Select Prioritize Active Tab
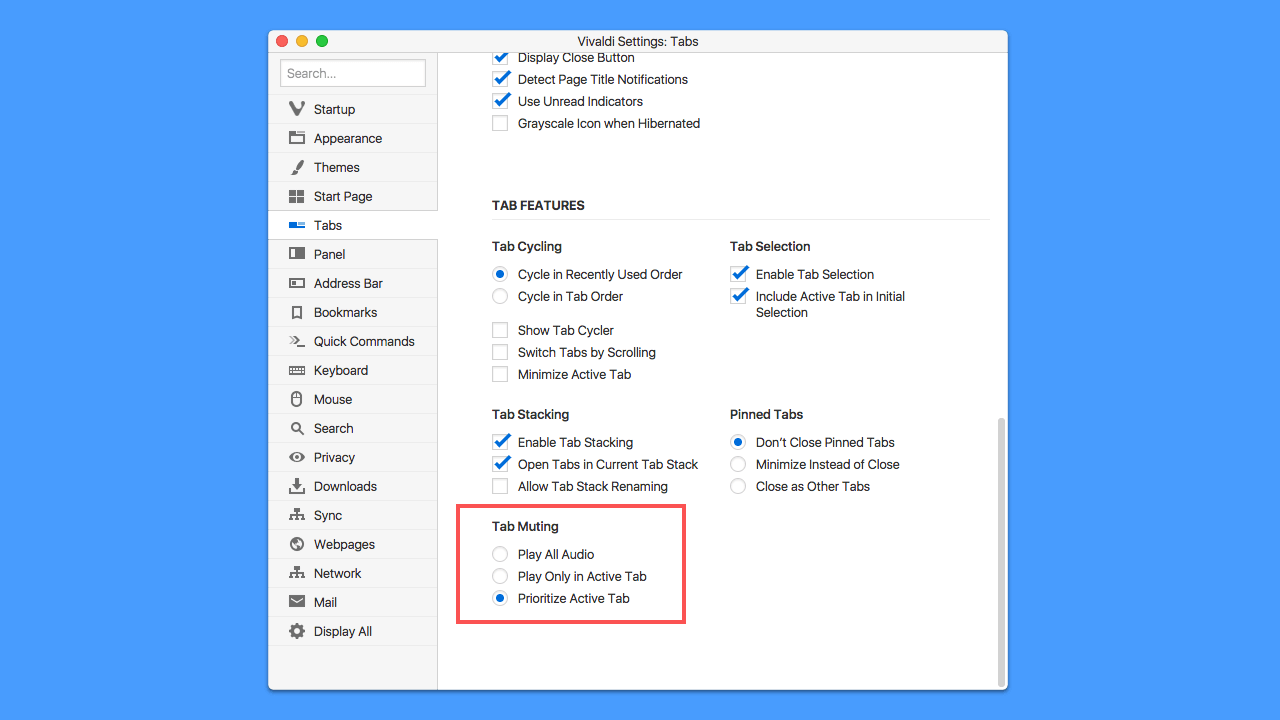The width and height of the screenshot is (1280, 720). [x=500, y=598]
